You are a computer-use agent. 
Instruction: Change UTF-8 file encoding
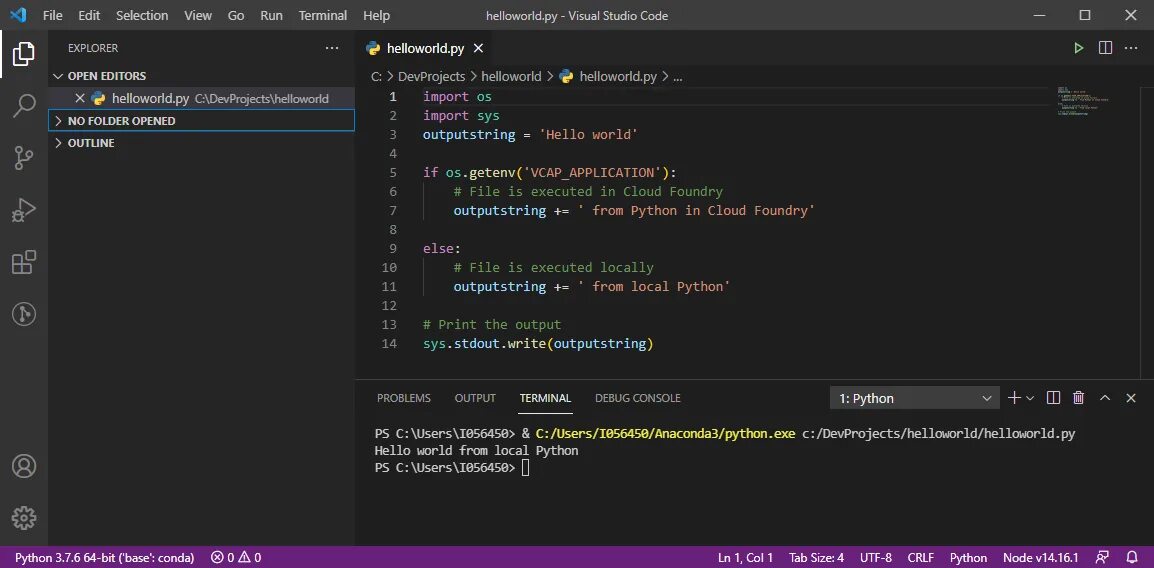[x=875, y=558]
